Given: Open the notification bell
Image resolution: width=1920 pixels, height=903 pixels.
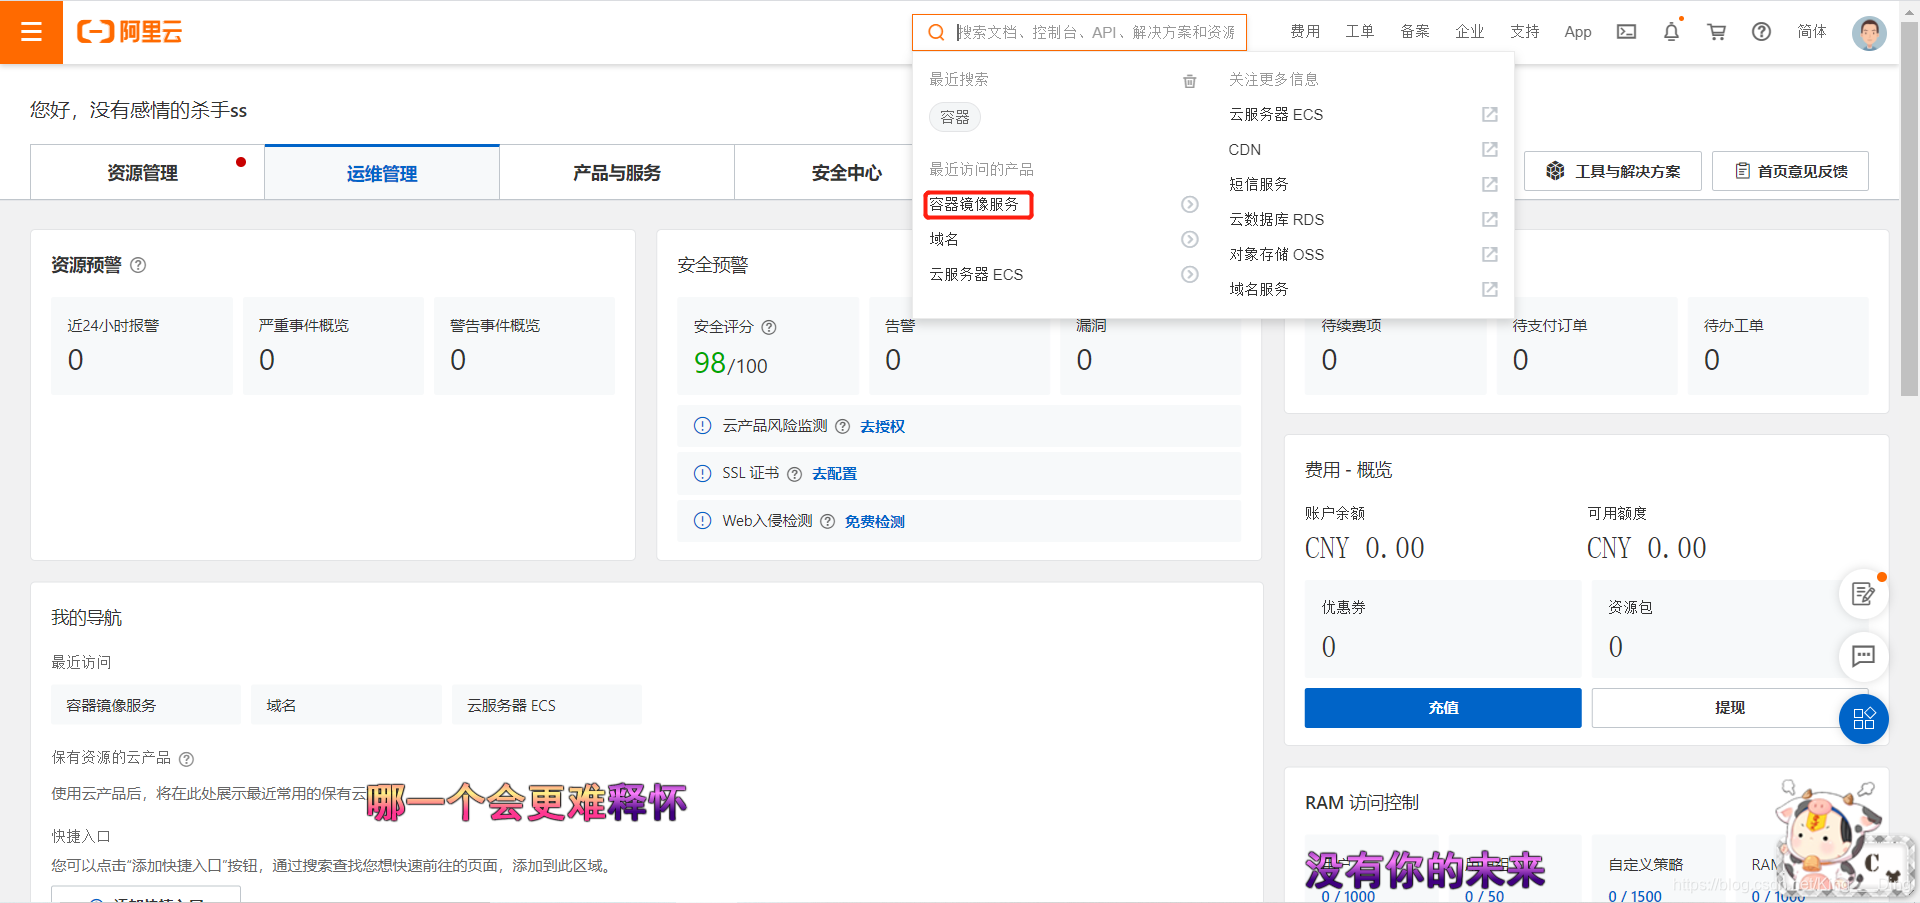Looking at the screenshot, I should coord(1671,32).
